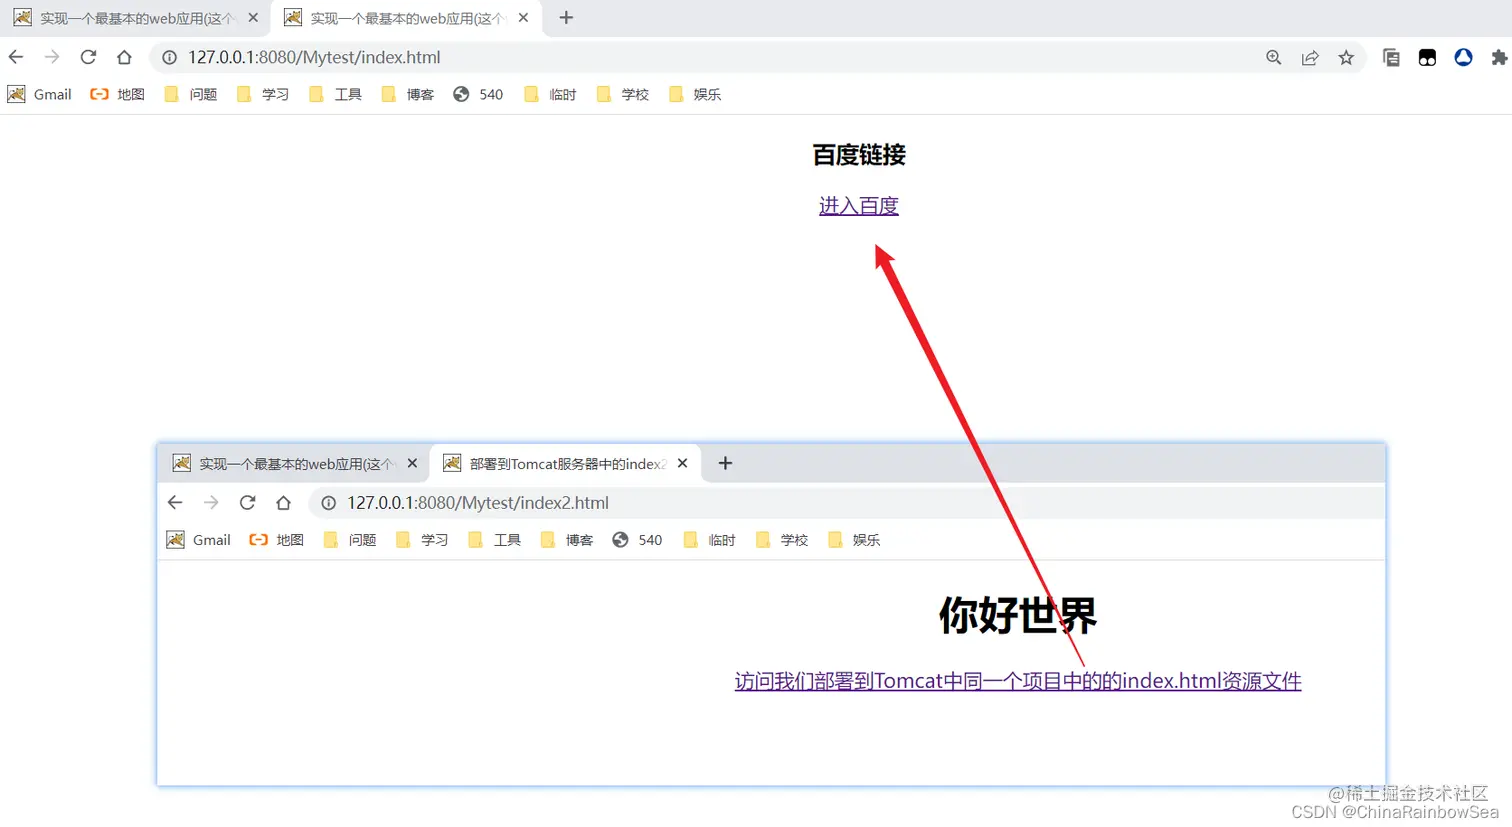Open the Gmail bookmark
The height and width of the screenshot is (827, 1512).
coord(39,93)
